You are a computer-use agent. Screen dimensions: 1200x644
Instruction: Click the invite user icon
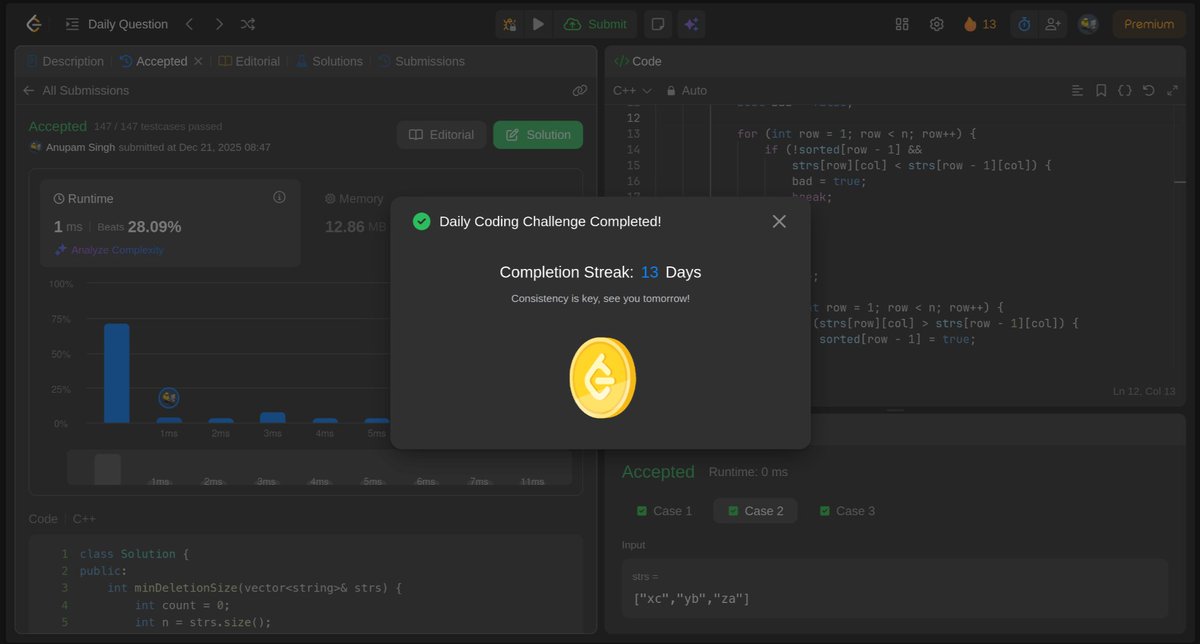point(1053,24)
